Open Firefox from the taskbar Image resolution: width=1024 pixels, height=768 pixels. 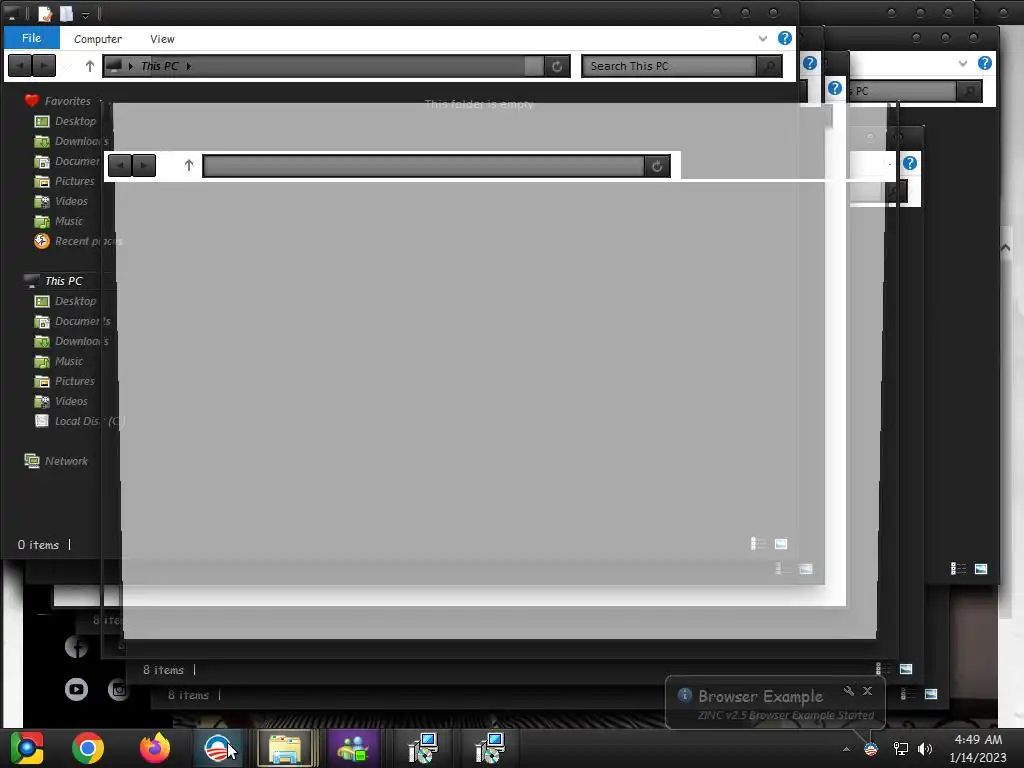155,748
